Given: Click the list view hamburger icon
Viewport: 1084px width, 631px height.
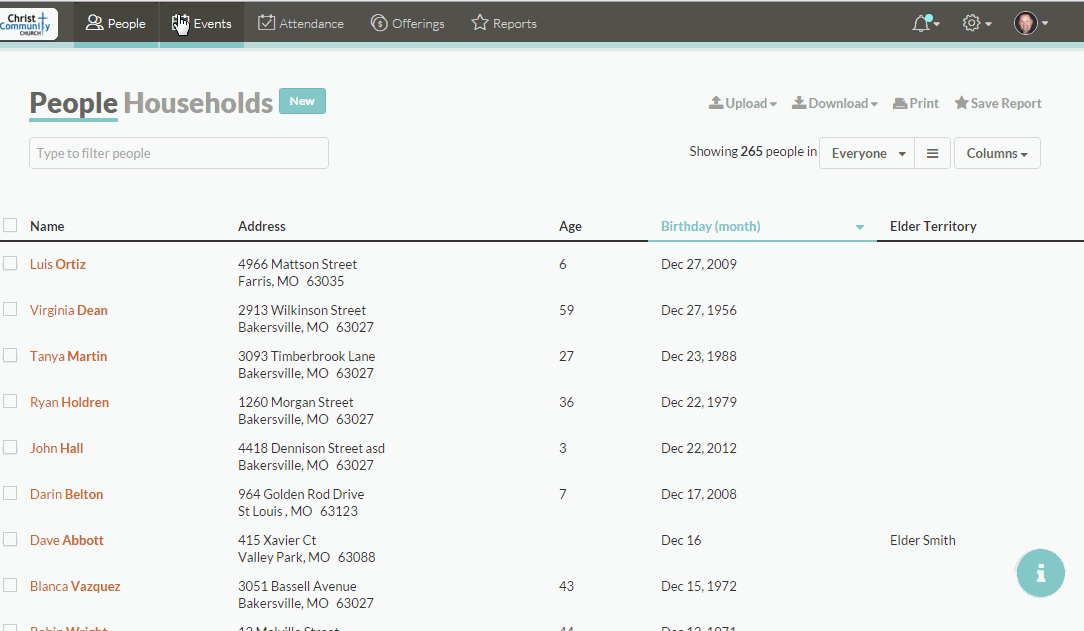Looking at the screenshot, I should [932, 153].
